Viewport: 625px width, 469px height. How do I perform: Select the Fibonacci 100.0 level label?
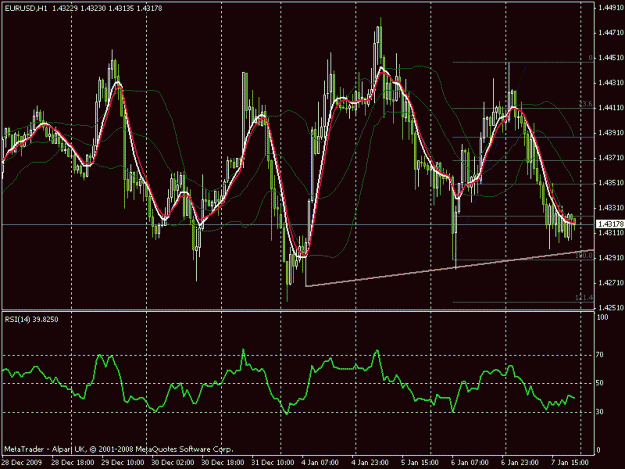584,256
